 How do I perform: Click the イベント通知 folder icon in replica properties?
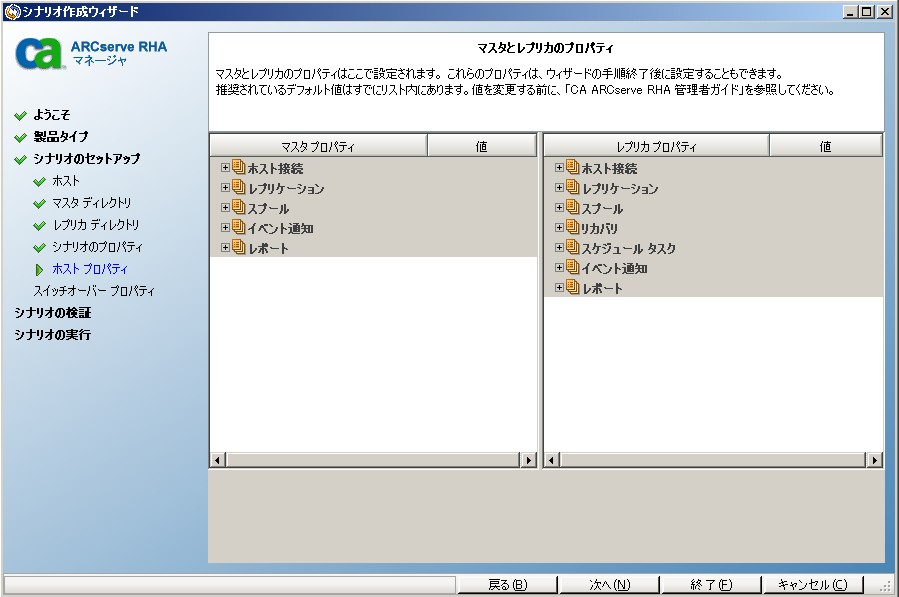573,267
